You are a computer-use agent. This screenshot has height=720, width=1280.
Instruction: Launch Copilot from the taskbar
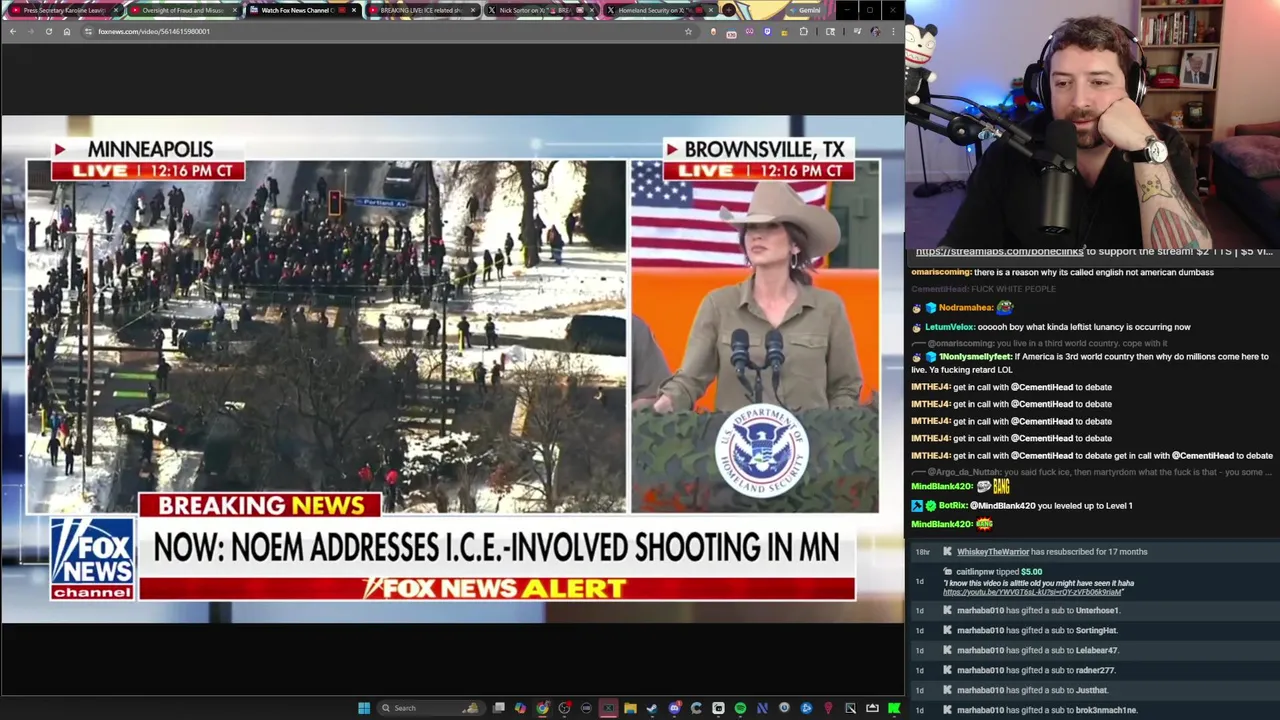pyautogui.click(x=520, y=708)
